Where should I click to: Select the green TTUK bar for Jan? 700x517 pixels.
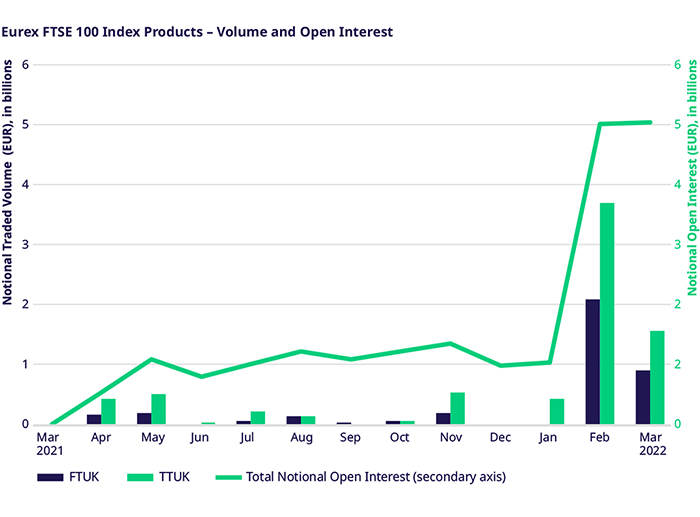(557, 411)
